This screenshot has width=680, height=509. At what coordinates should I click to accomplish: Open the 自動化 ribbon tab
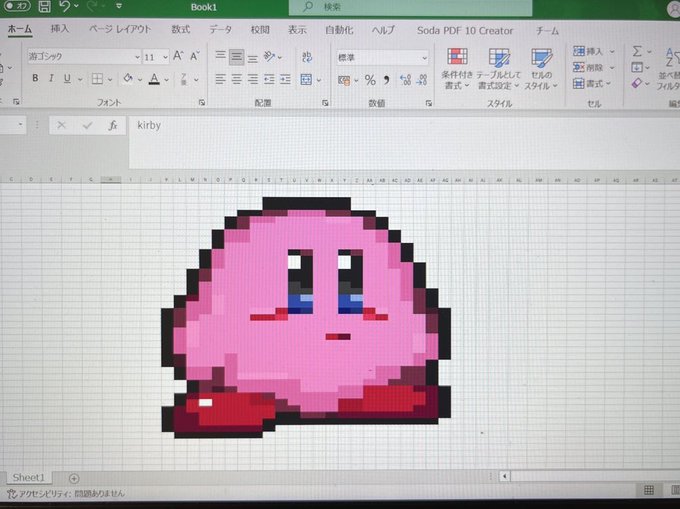point(339,30)
